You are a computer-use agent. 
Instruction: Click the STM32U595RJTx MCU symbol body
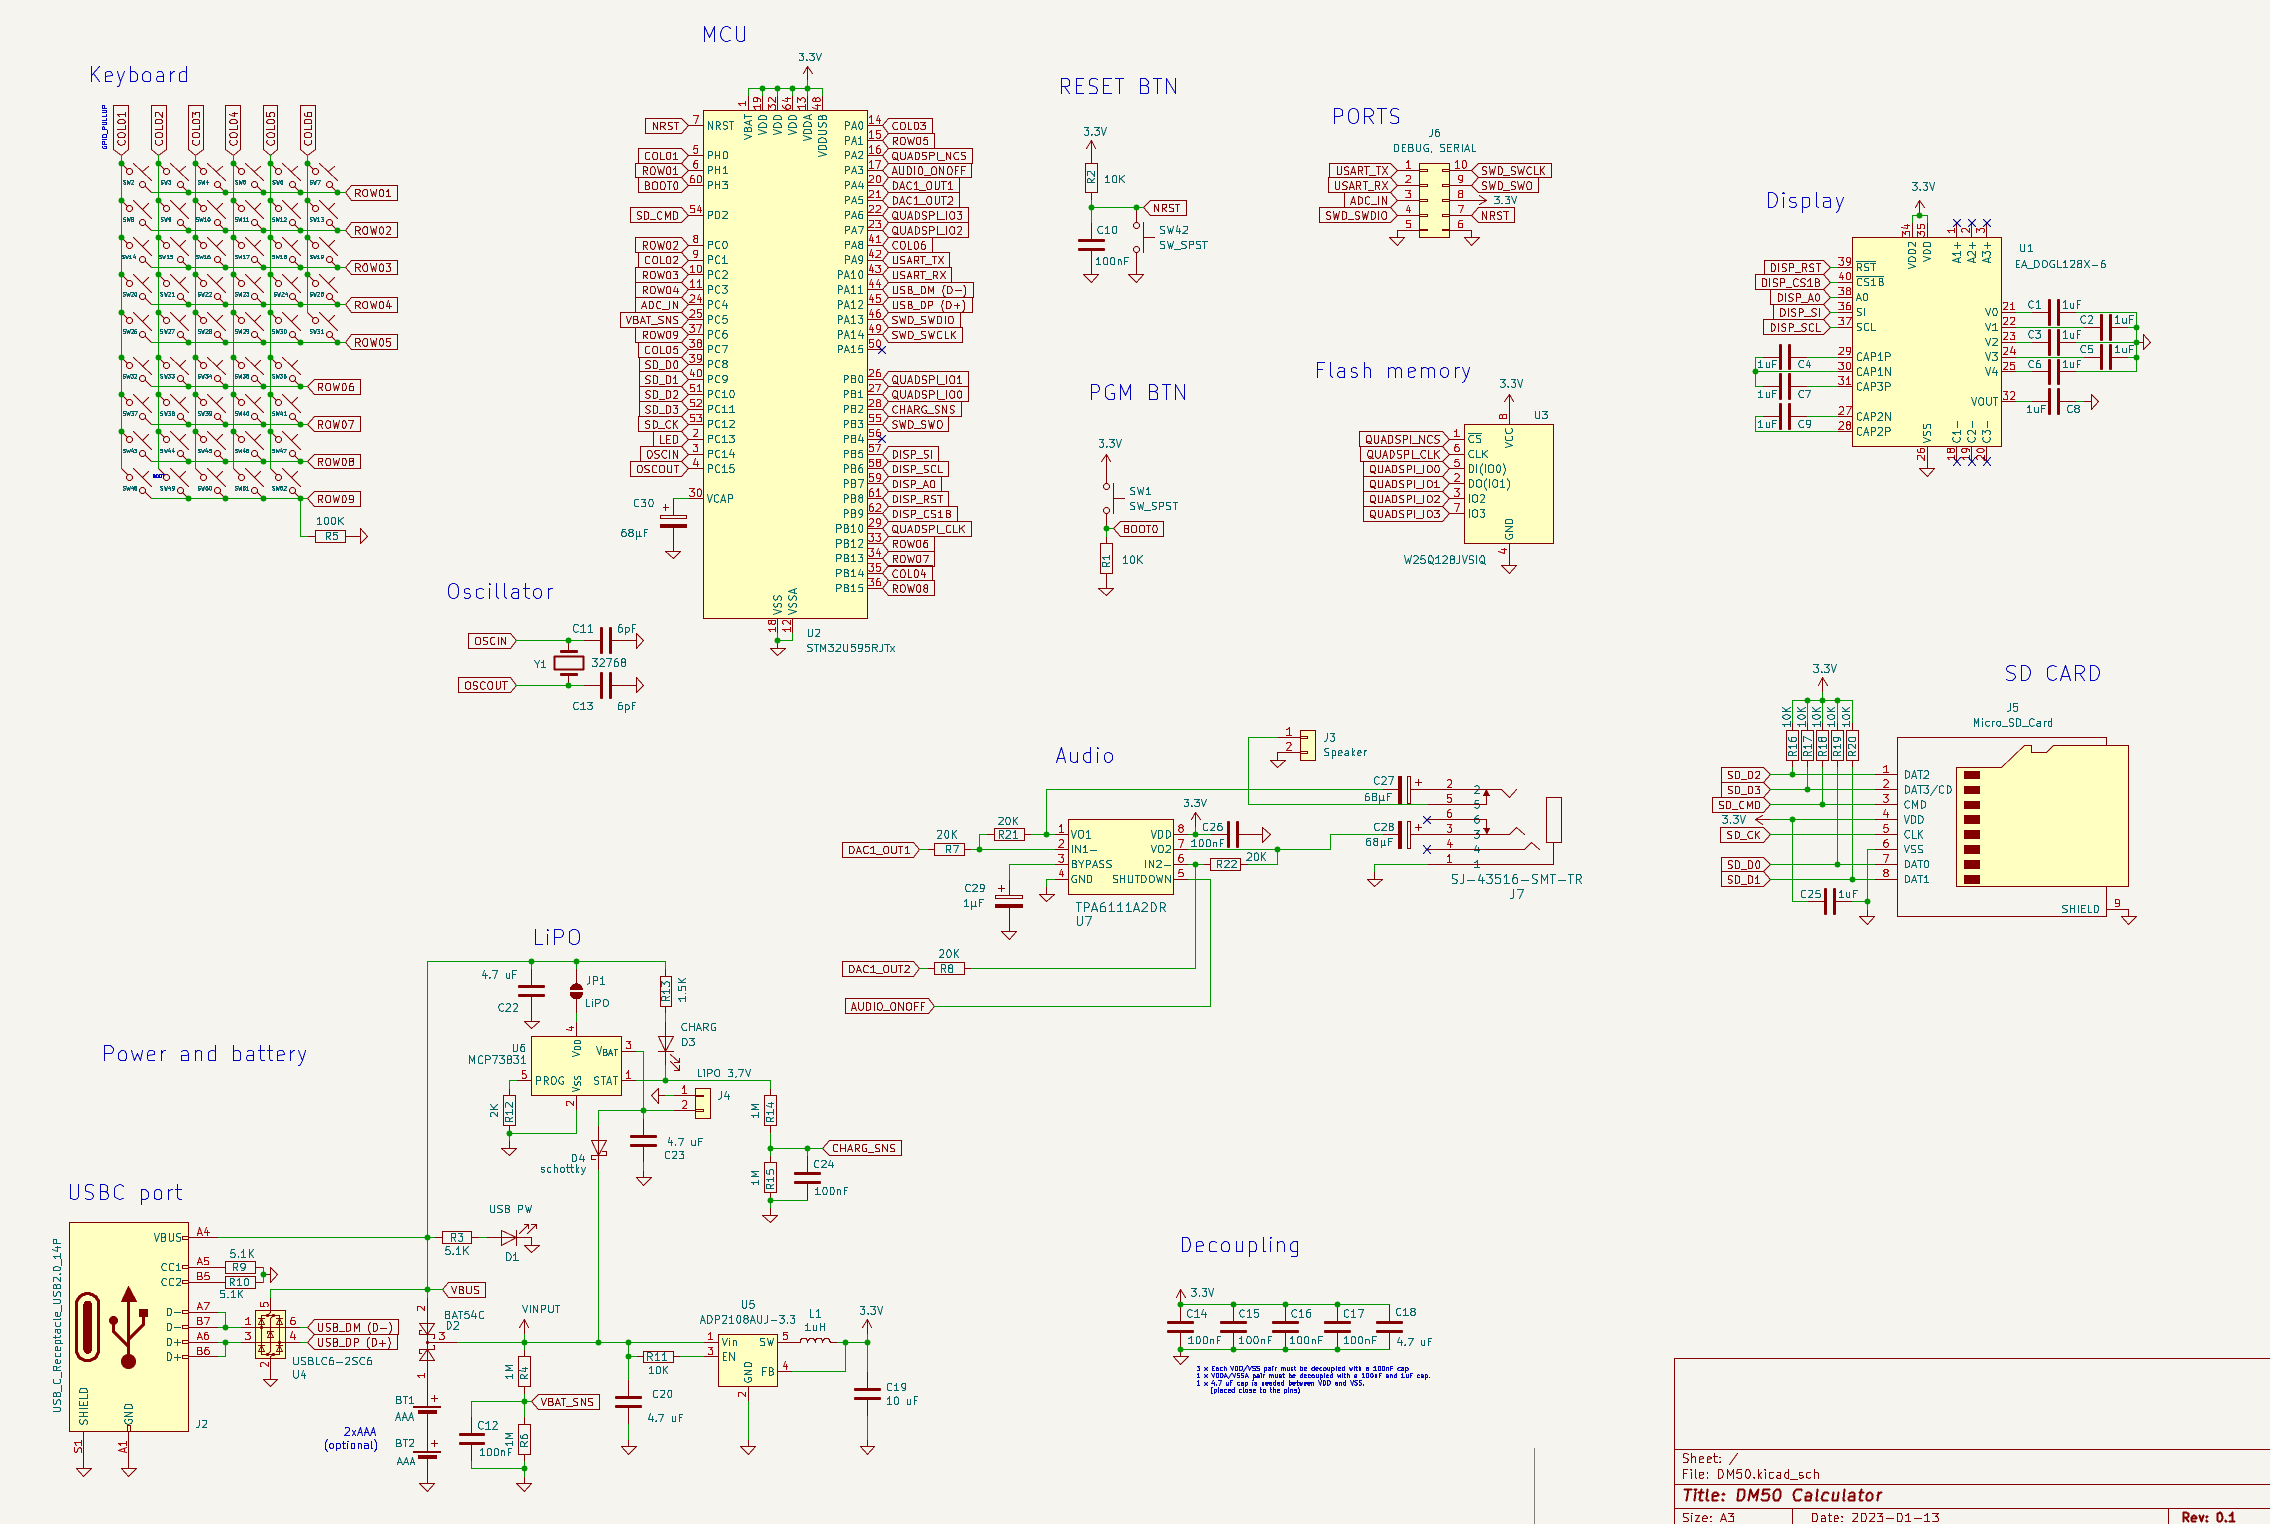coord(784,363)
